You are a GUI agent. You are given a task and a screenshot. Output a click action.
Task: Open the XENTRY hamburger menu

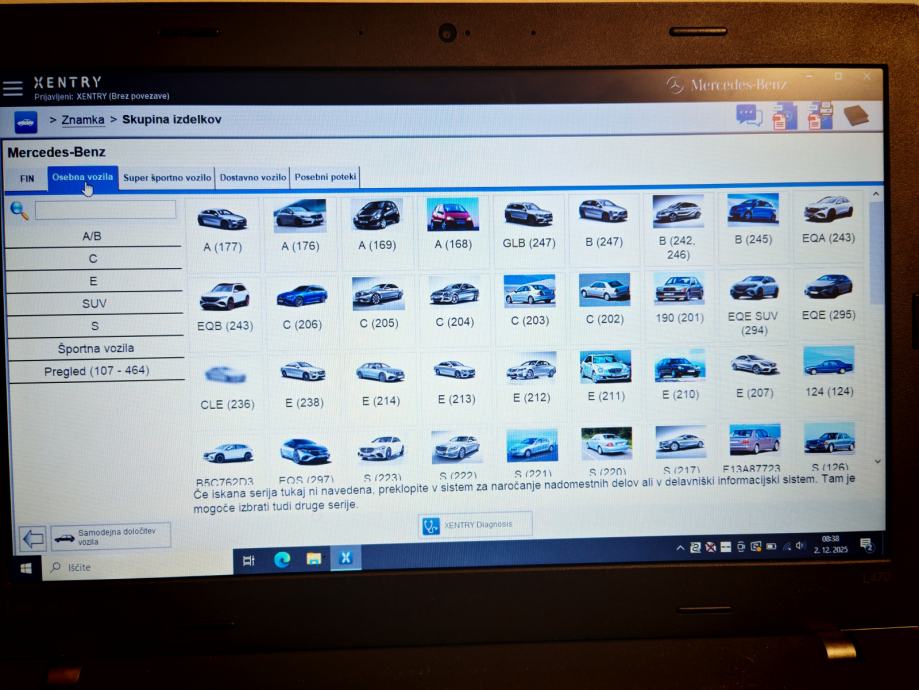coord(12,89)
